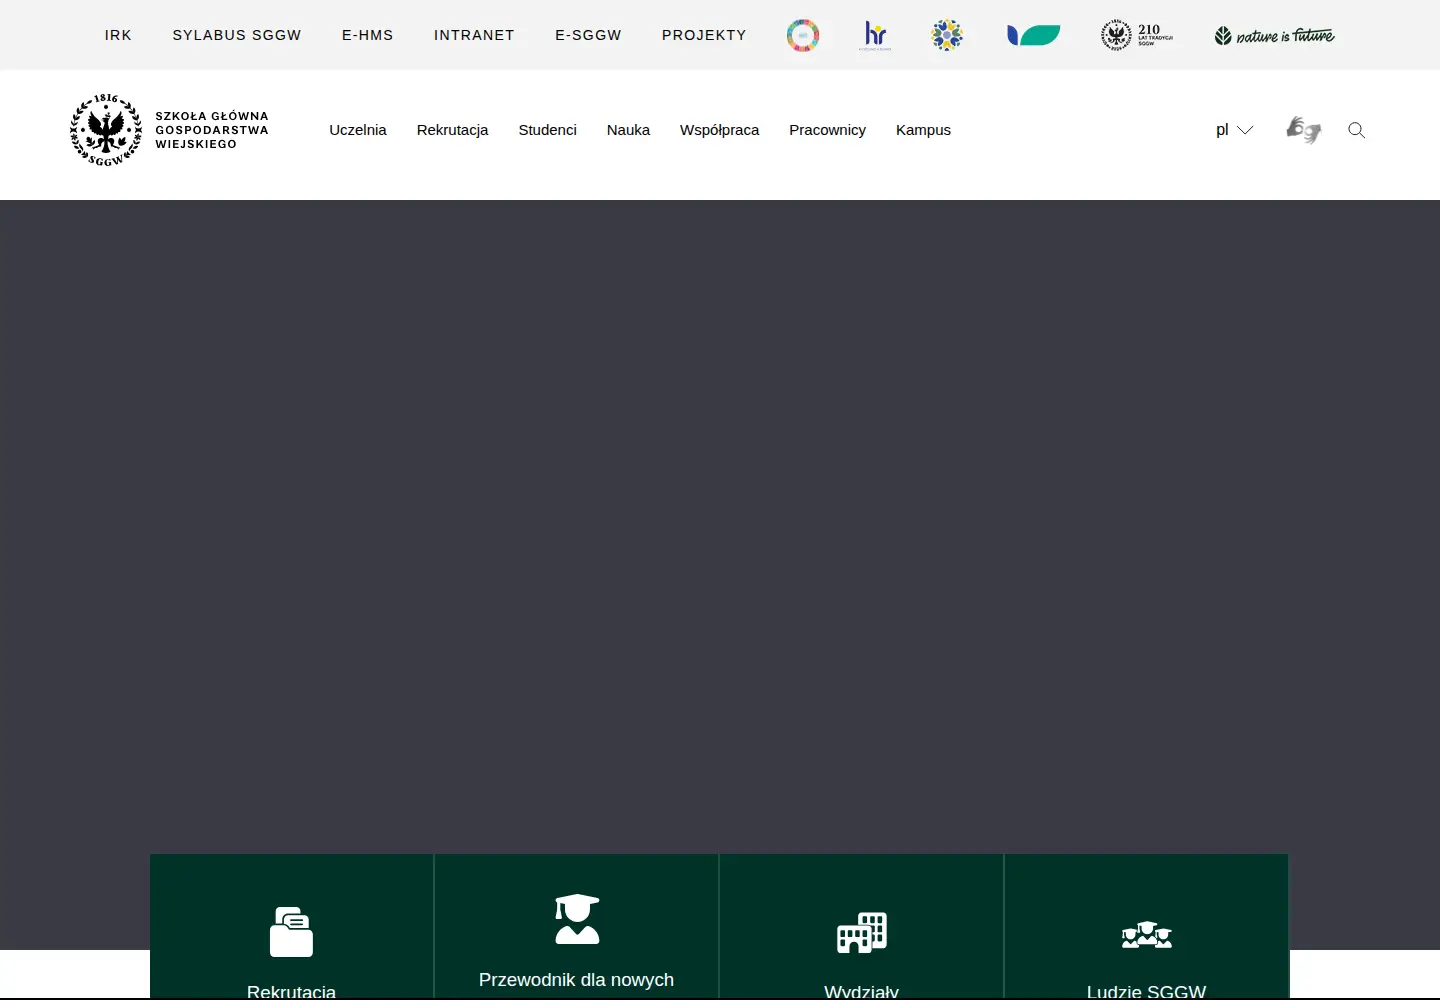Open the Nauka menu

pyautogui.click(x=628, y=130)
